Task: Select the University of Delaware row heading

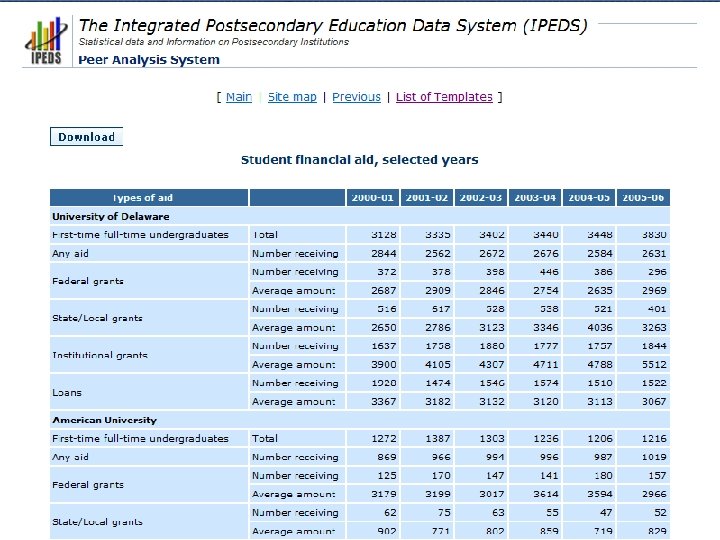Action: pyautogui.click(x=111, y=216)
